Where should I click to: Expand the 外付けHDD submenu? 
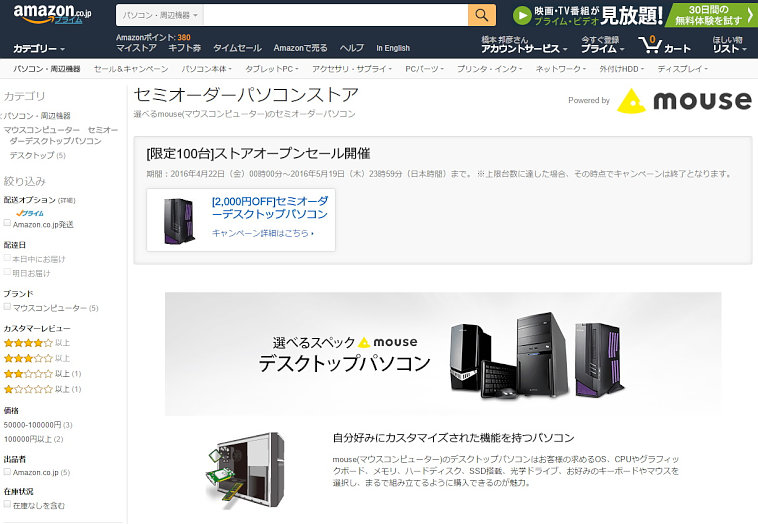point(622,69)
